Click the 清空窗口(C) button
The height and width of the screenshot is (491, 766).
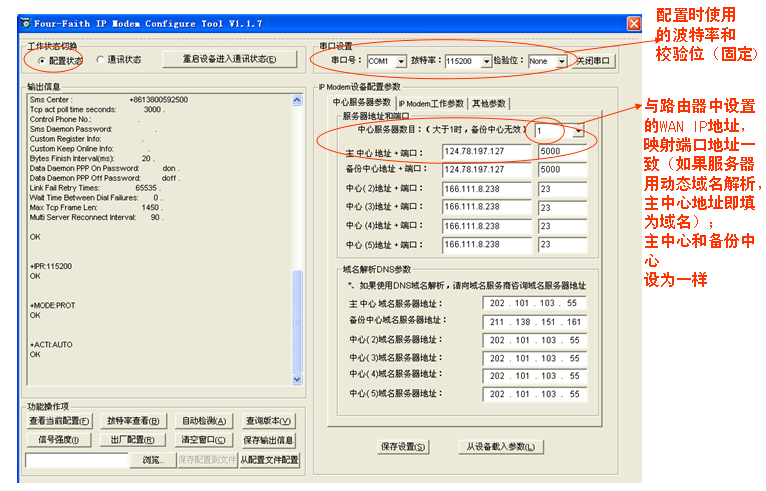click(204, 440)
